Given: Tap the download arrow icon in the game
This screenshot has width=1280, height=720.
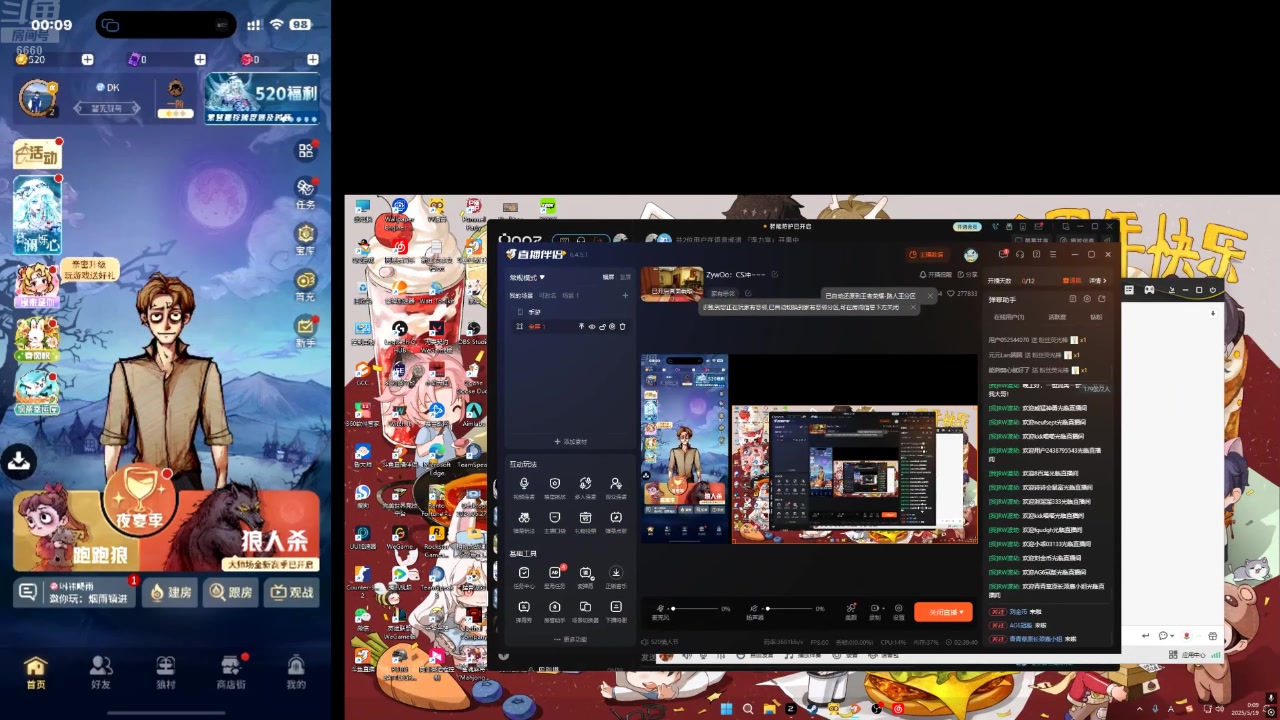Looking at the screenshot, I should tap(18, 461).
